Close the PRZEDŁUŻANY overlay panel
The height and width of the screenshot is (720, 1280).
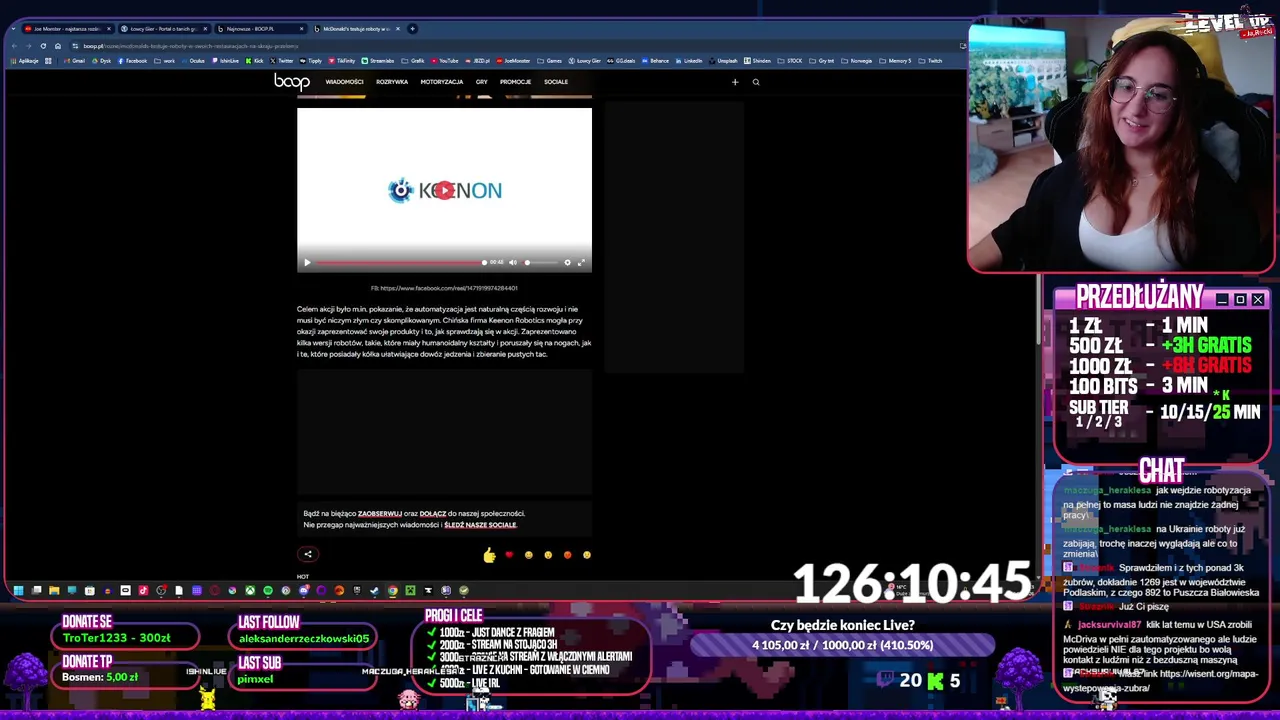[1258, 299]
